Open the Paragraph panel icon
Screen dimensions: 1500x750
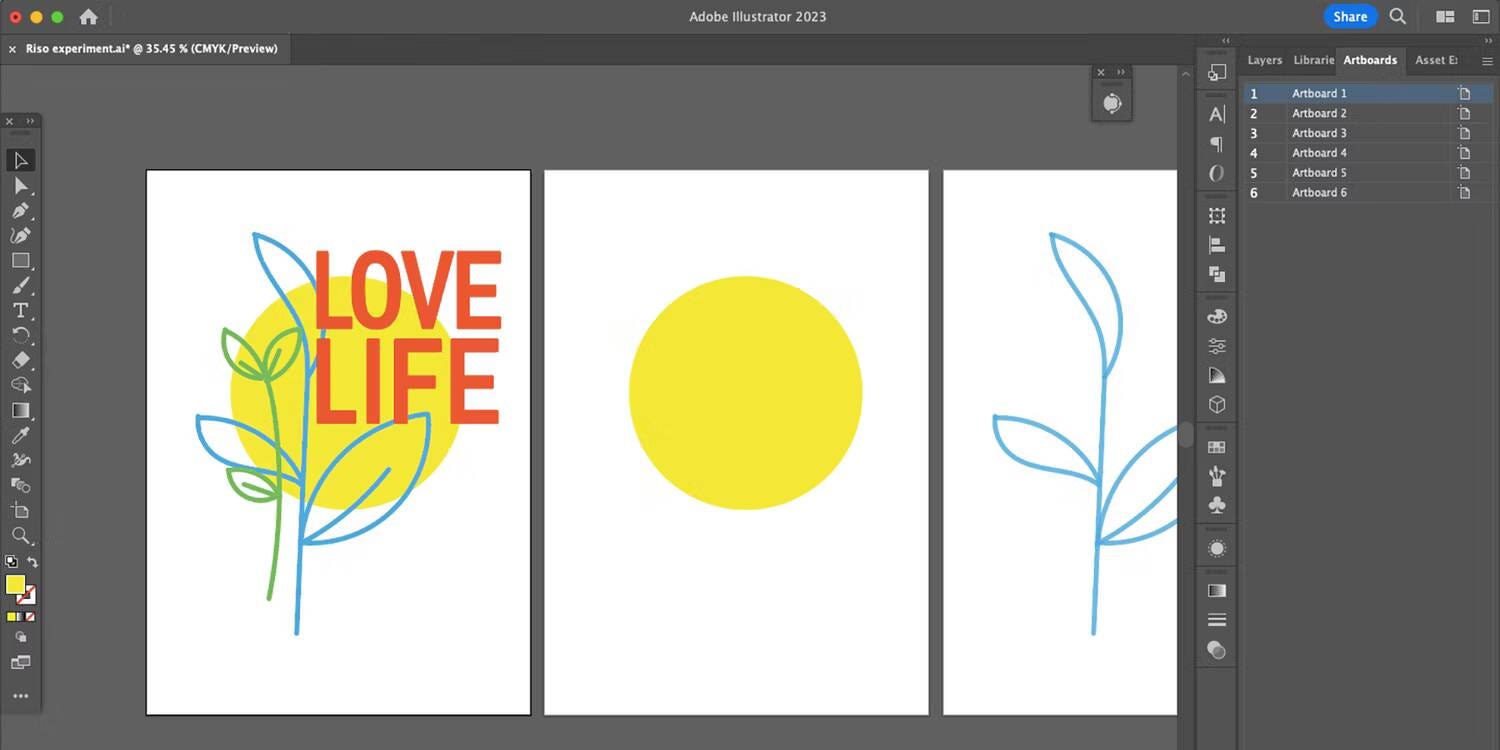pos(1216,144)
